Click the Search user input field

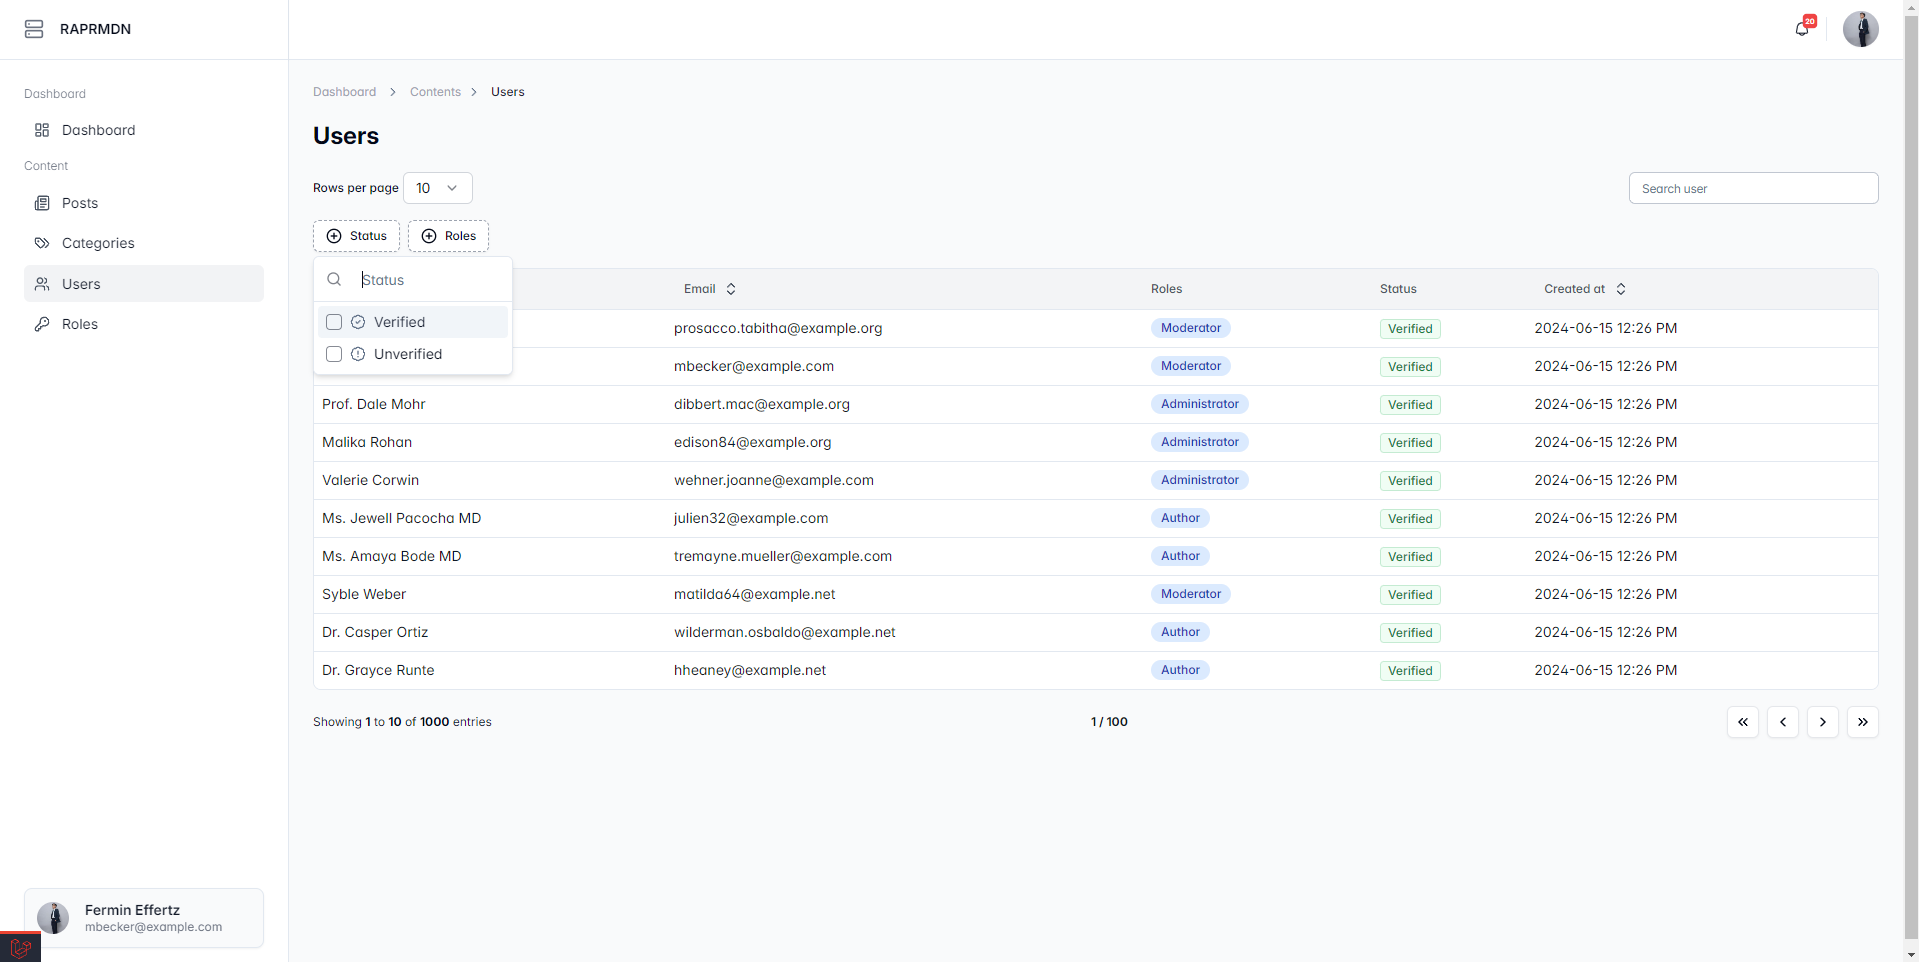(1753, 188)
